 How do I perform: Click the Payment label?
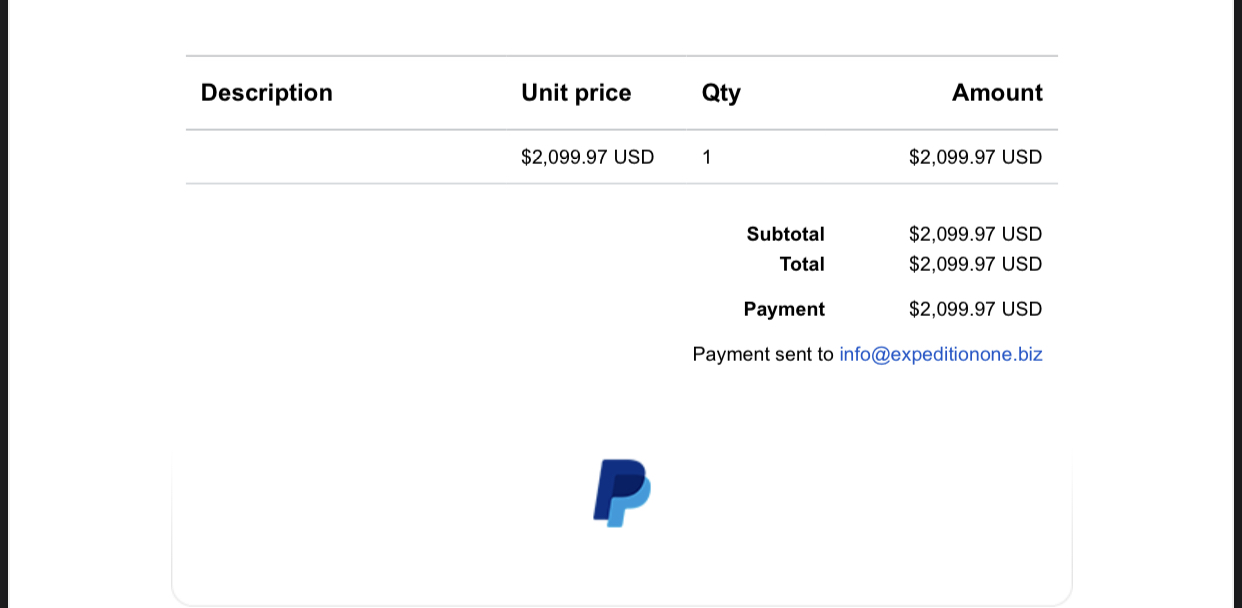[x=784, y=309]
